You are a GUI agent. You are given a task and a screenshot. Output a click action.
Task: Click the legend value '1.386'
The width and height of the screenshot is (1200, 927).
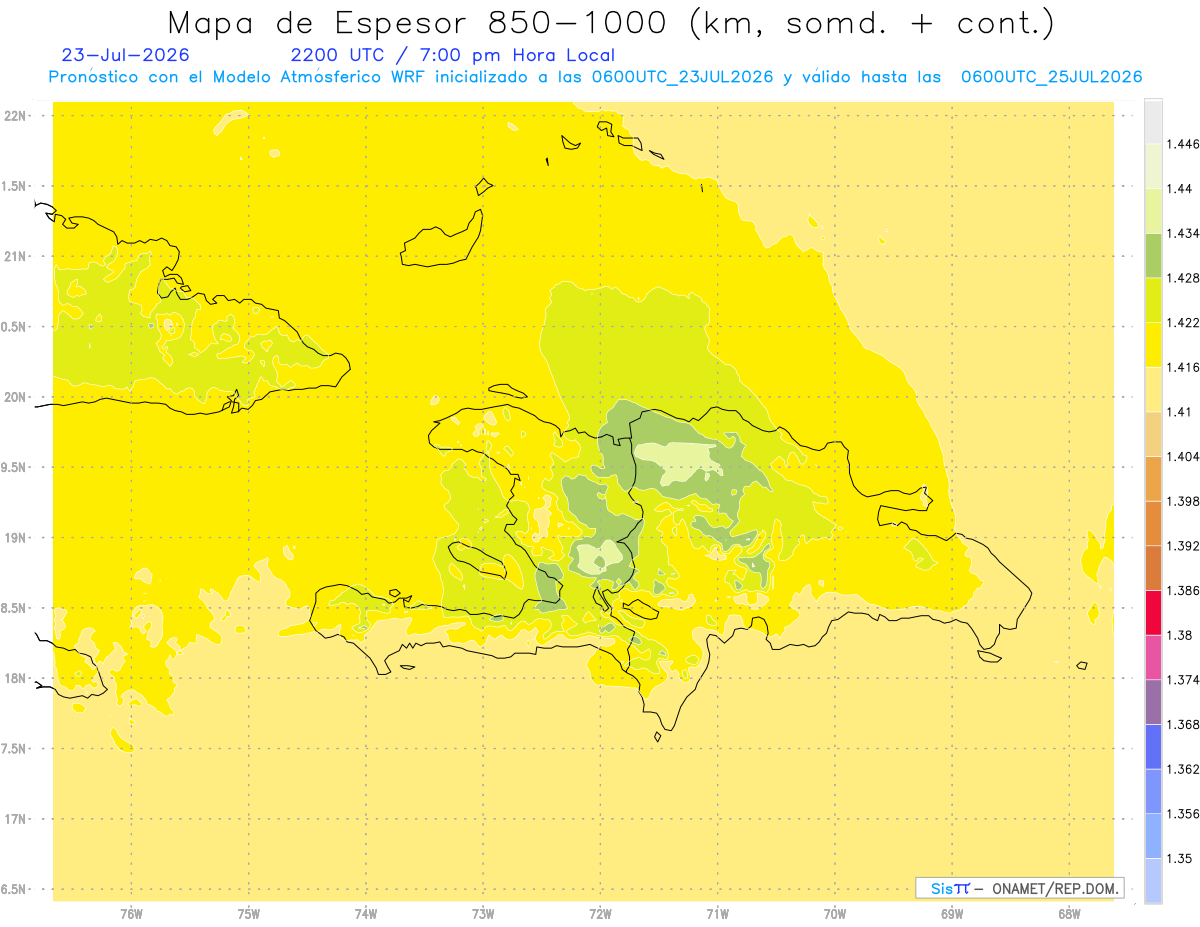pyautogui.click(x=1182, y=591)
